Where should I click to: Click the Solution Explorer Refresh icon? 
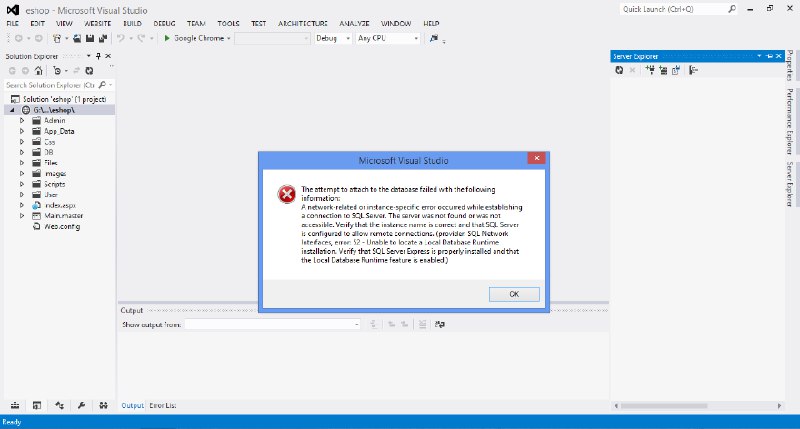pos(89,71)
